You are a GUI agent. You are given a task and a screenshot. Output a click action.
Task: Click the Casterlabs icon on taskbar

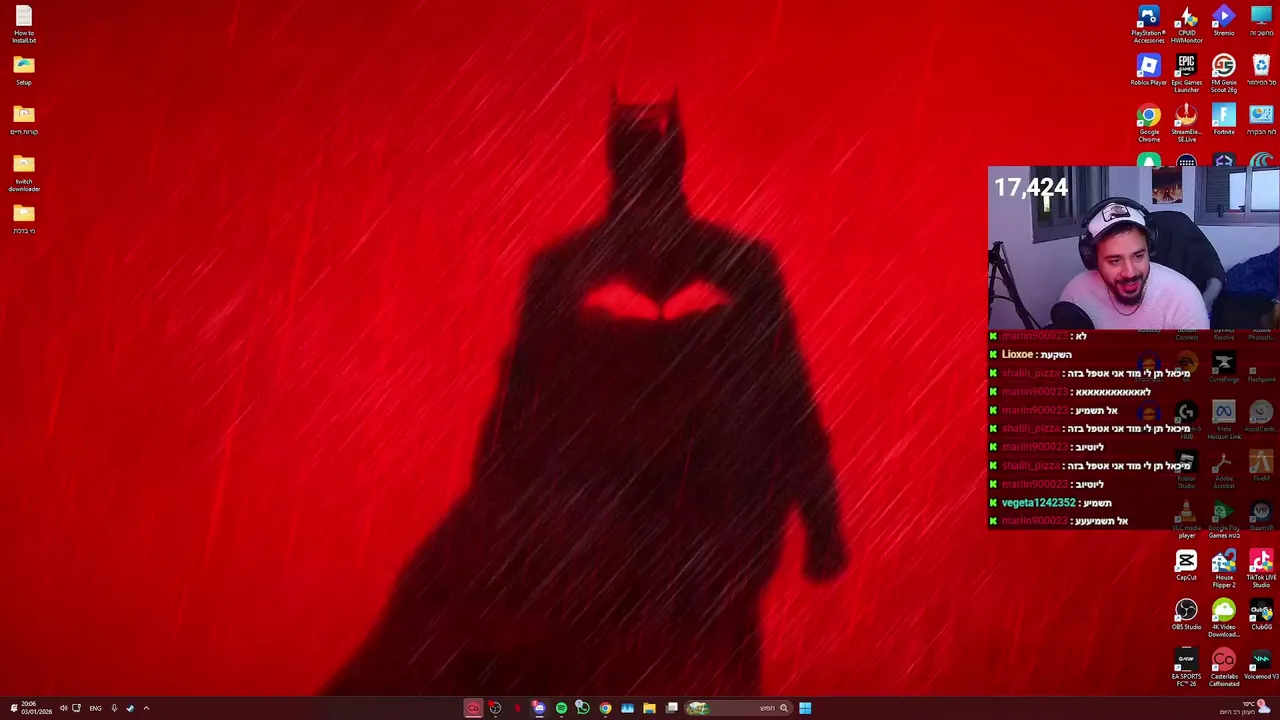(473, 708)
